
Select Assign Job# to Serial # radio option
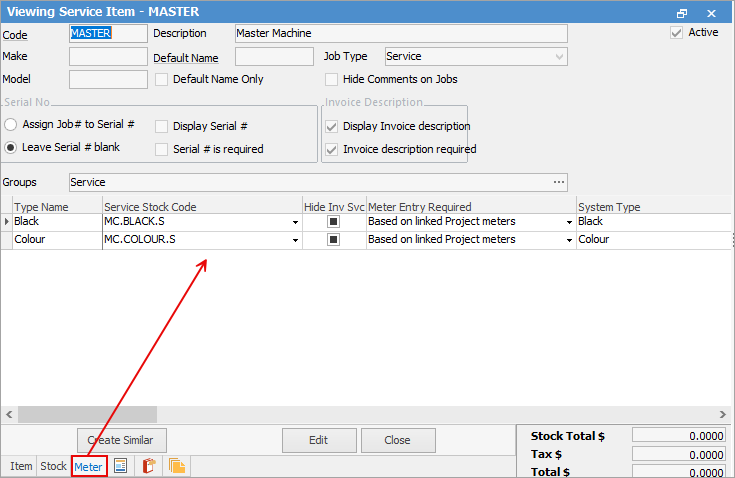click(11, 125)
